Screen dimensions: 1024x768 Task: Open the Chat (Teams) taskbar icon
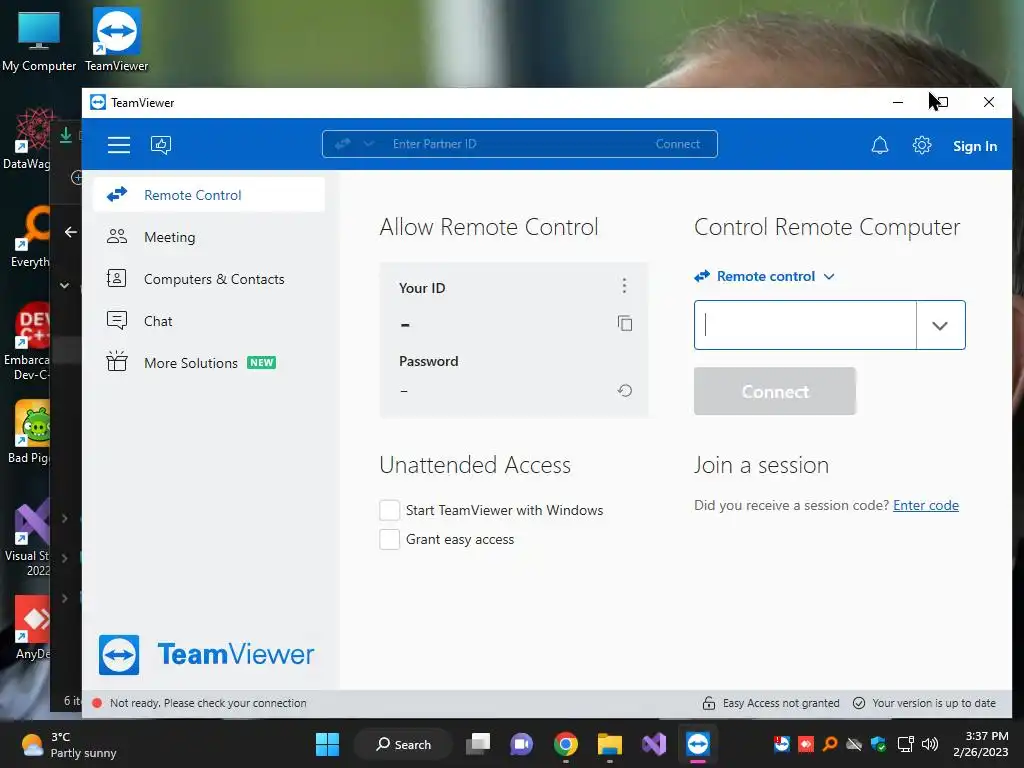pyautogui.click(x=522, y=744)
